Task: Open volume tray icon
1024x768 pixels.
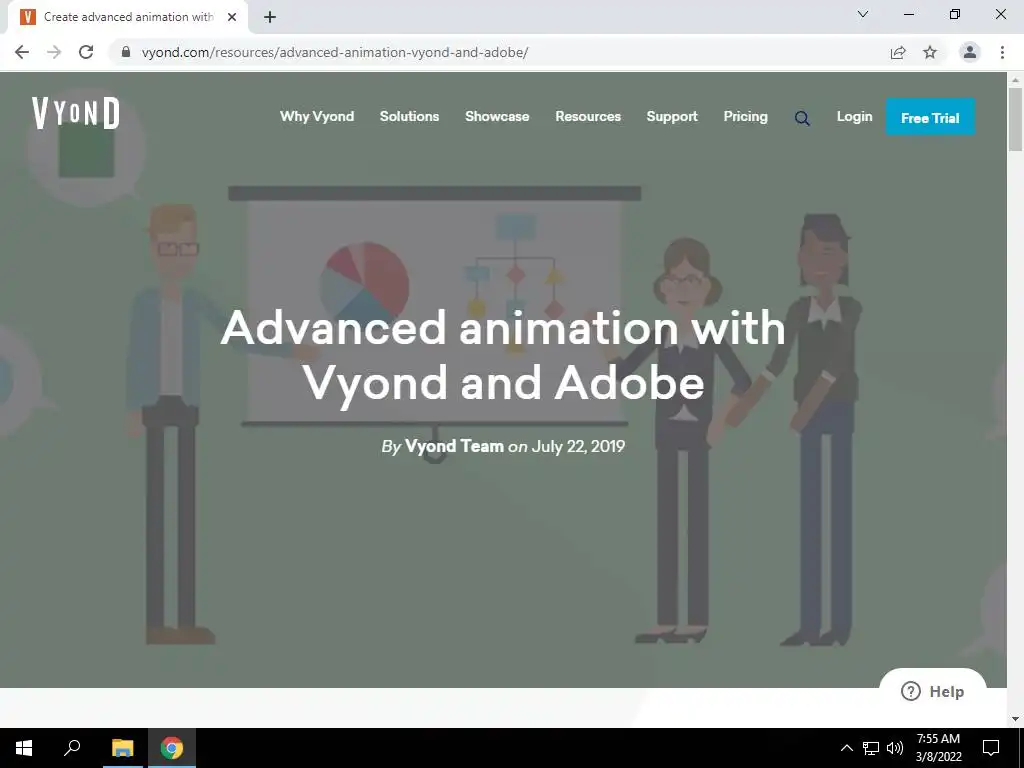Action: pos(895,748)
